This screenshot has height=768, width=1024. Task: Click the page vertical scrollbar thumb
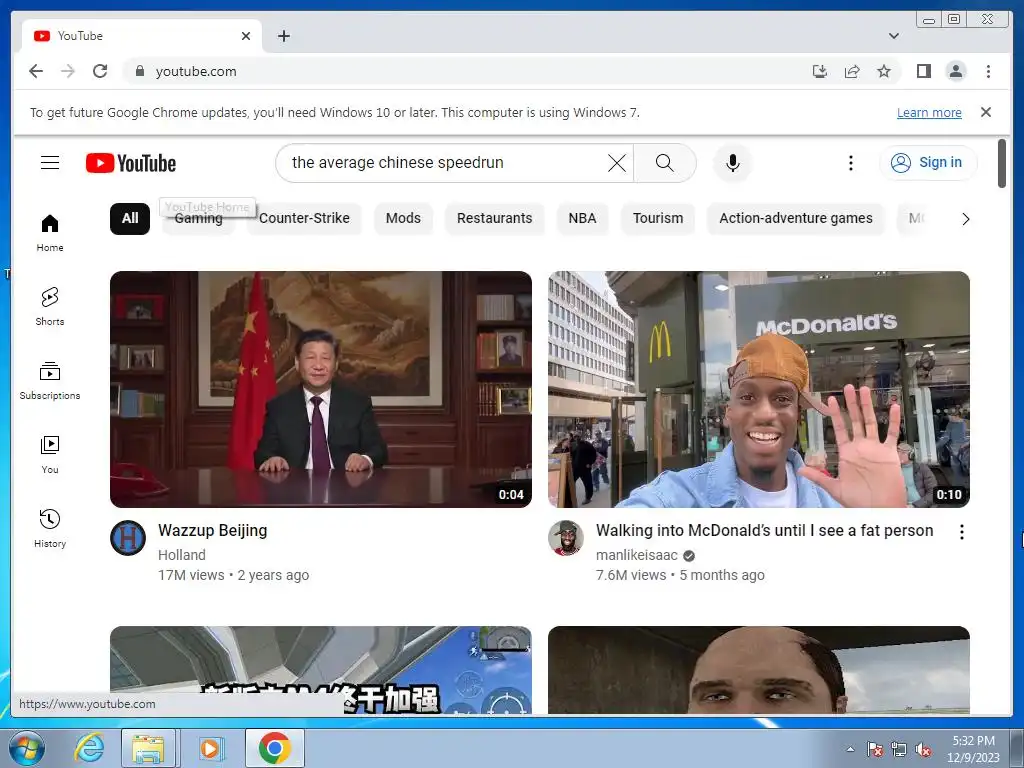(1002, 163)
